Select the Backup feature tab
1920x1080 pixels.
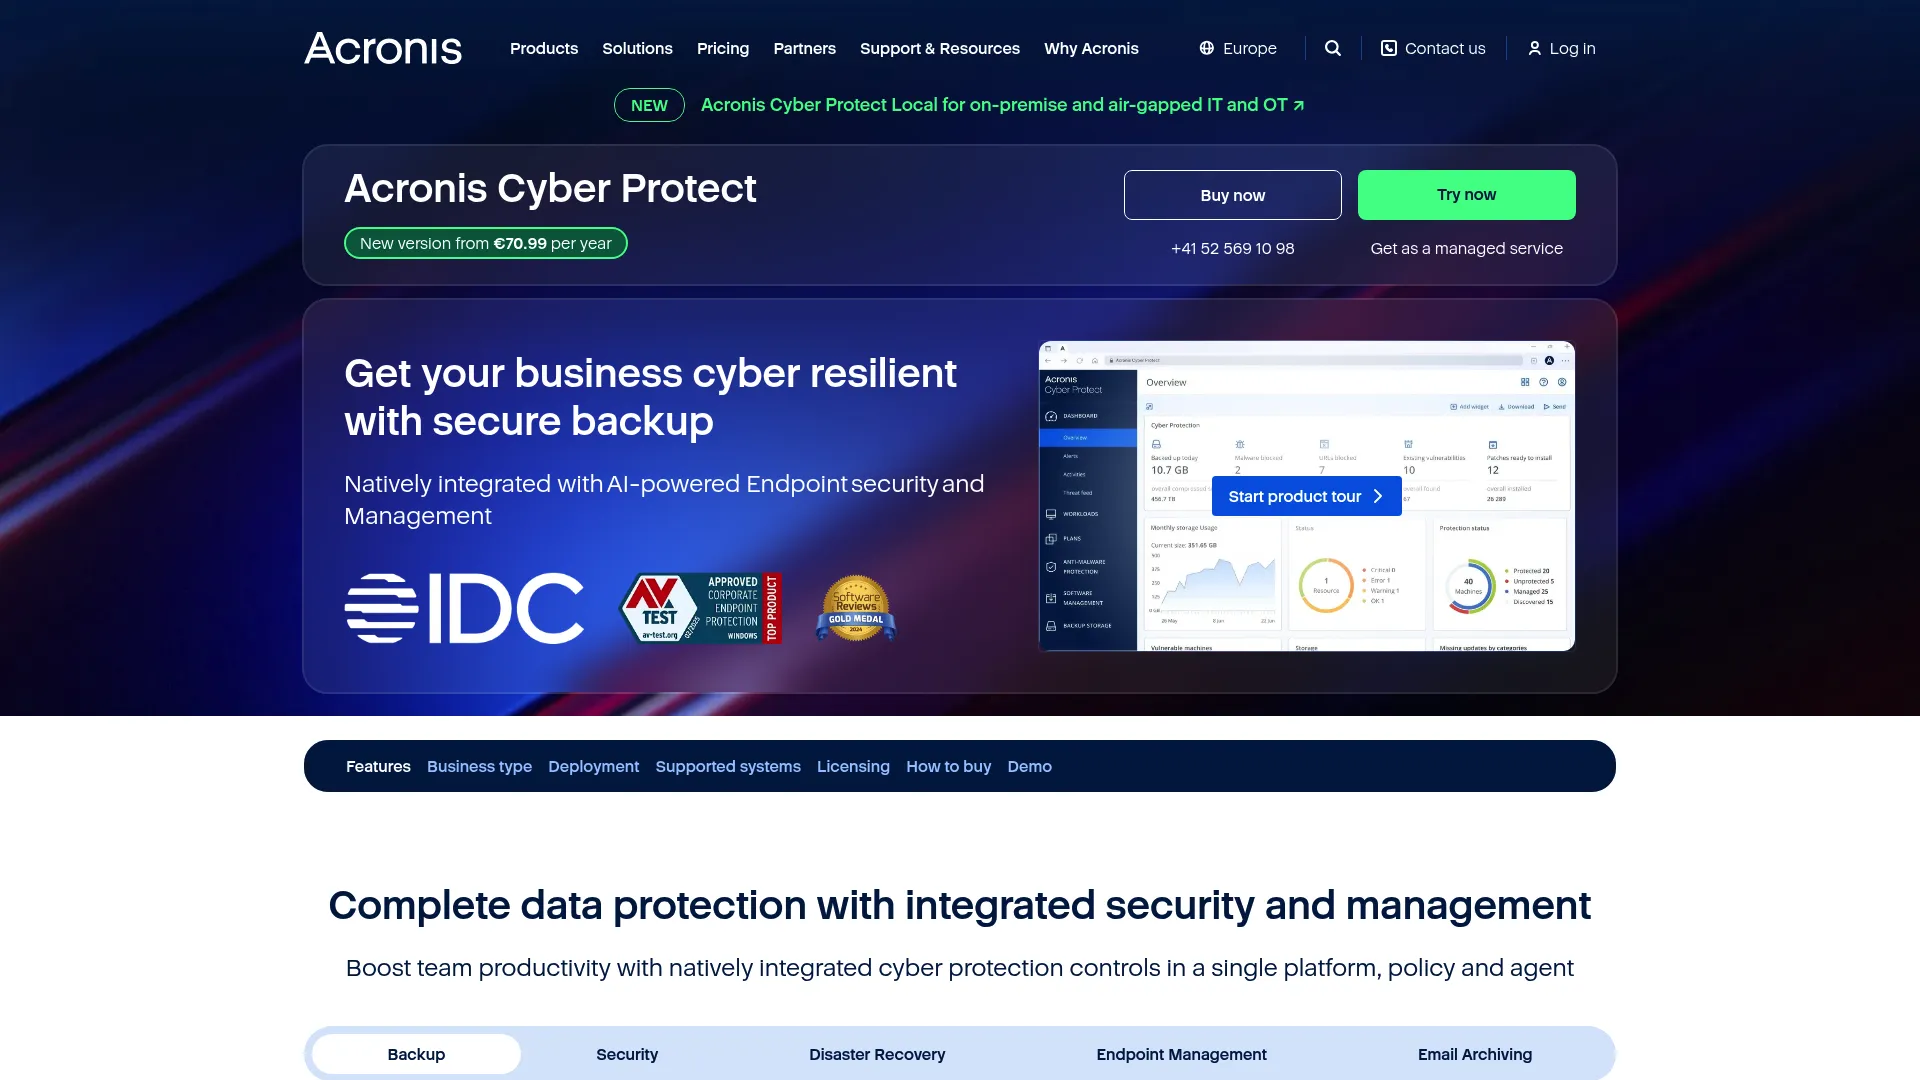[416, 1054]
